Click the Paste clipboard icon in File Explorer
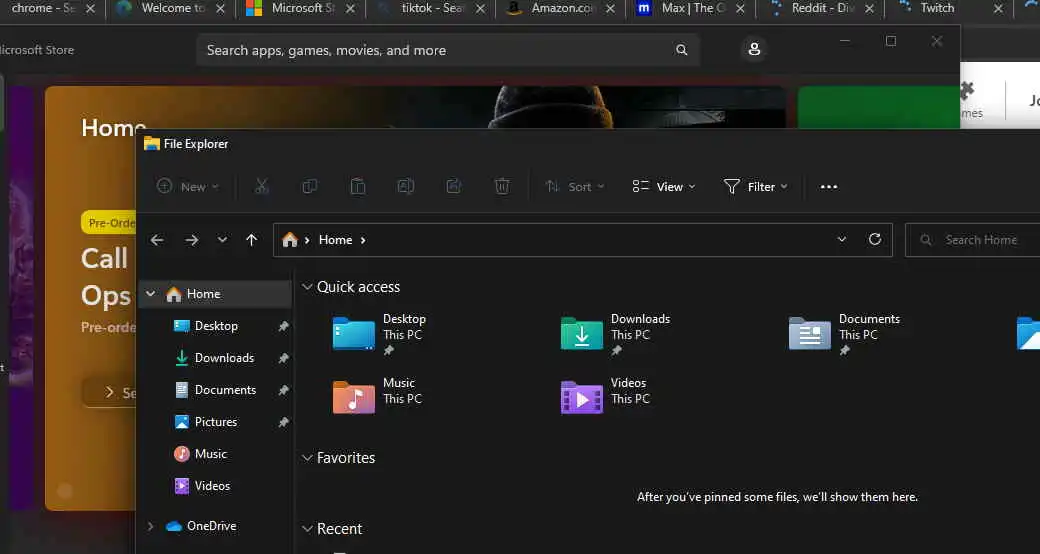The image size is (1040, 554). (358, 187)
